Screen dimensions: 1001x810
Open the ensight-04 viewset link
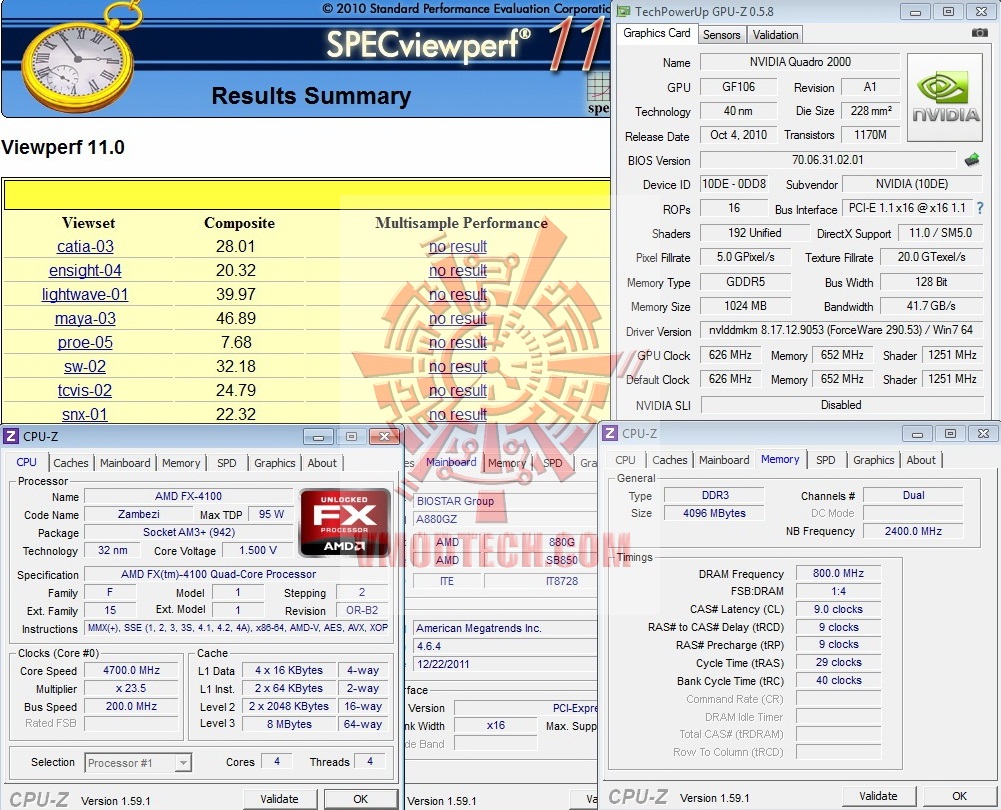(85, 271)
